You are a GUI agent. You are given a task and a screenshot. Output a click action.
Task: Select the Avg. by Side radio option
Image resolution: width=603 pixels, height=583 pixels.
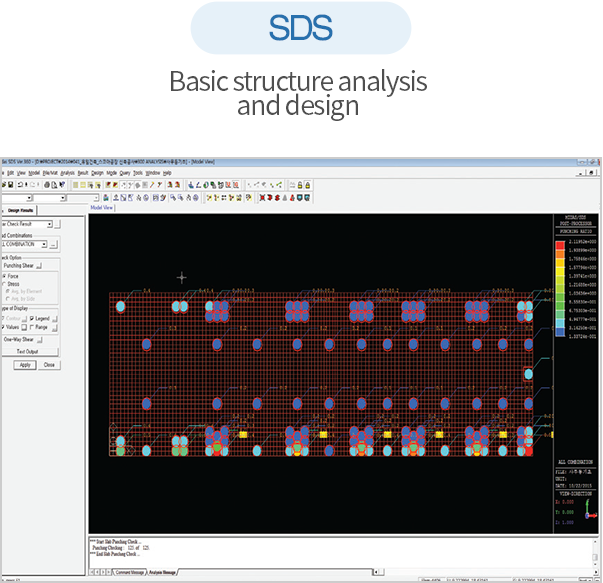(8, 298)
